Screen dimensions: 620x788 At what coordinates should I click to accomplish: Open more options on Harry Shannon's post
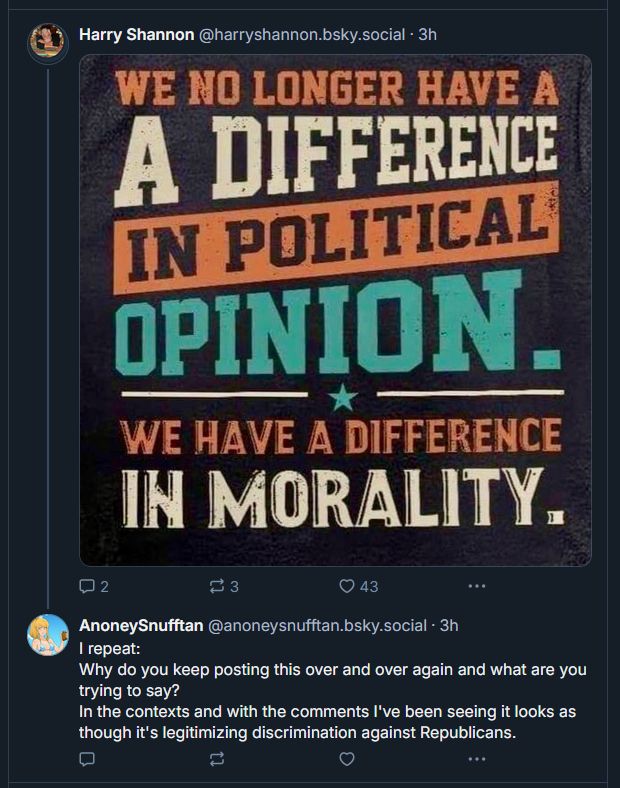tap(477, 586)
